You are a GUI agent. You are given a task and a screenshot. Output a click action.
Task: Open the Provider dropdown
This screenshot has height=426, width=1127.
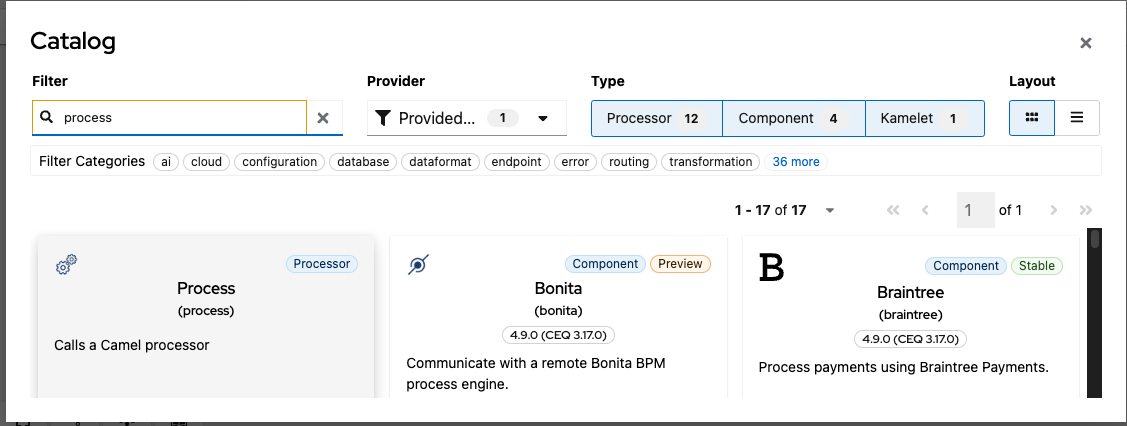(466, 118)
